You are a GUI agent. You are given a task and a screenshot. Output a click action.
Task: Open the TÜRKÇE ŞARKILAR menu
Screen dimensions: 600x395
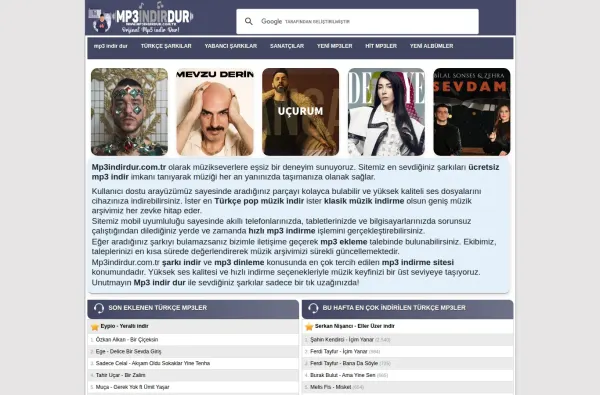(x=166, y=46)
